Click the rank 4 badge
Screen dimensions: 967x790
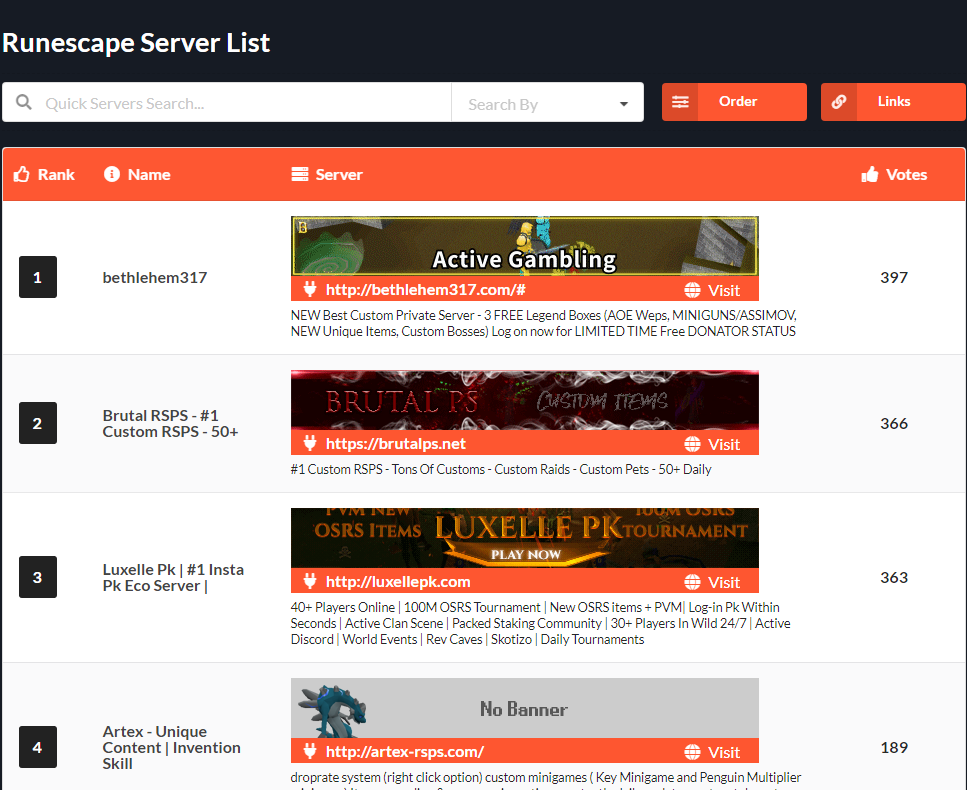pos(38,747)
